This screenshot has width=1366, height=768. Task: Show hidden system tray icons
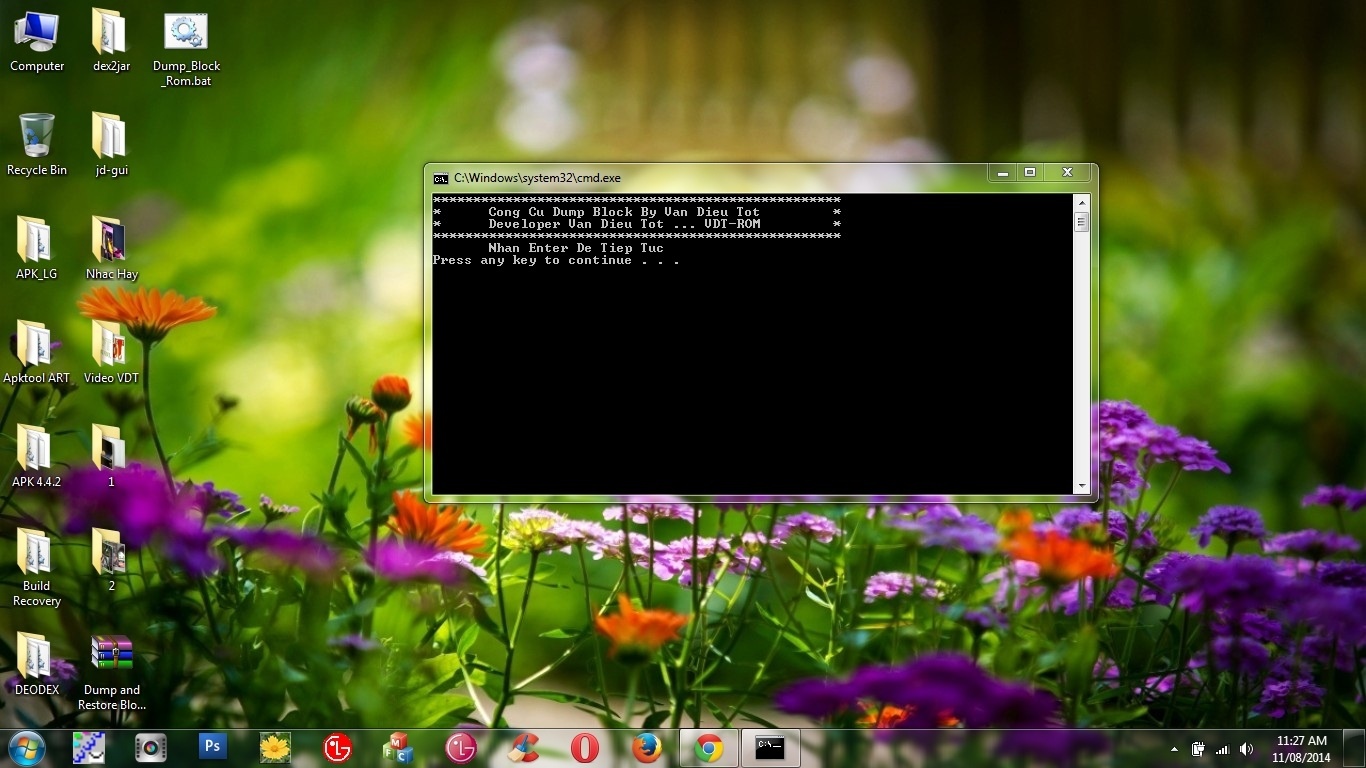[1174, 749]
